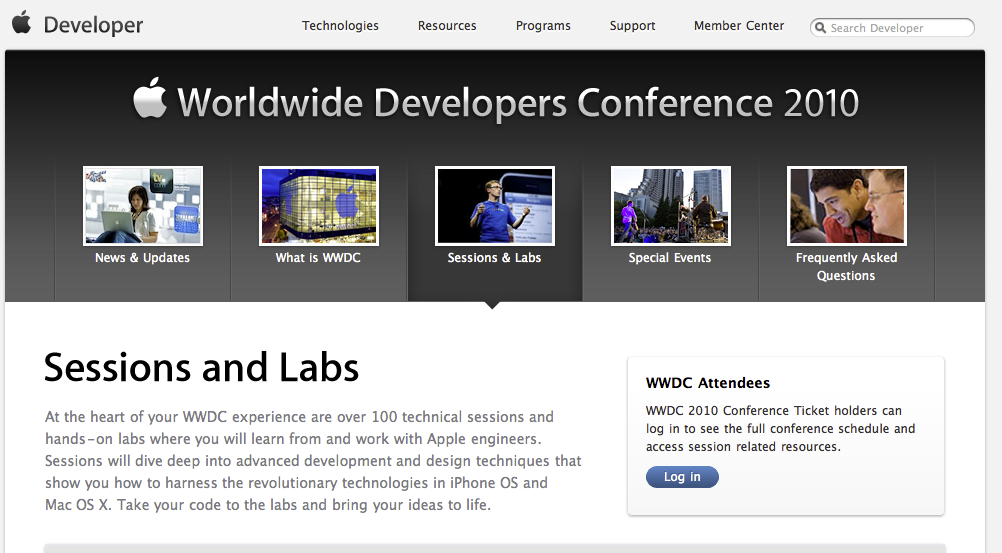Go to Member Center
Image resolution: width=1002 pixels, height=553 pixels.
(x=739, y=26)
